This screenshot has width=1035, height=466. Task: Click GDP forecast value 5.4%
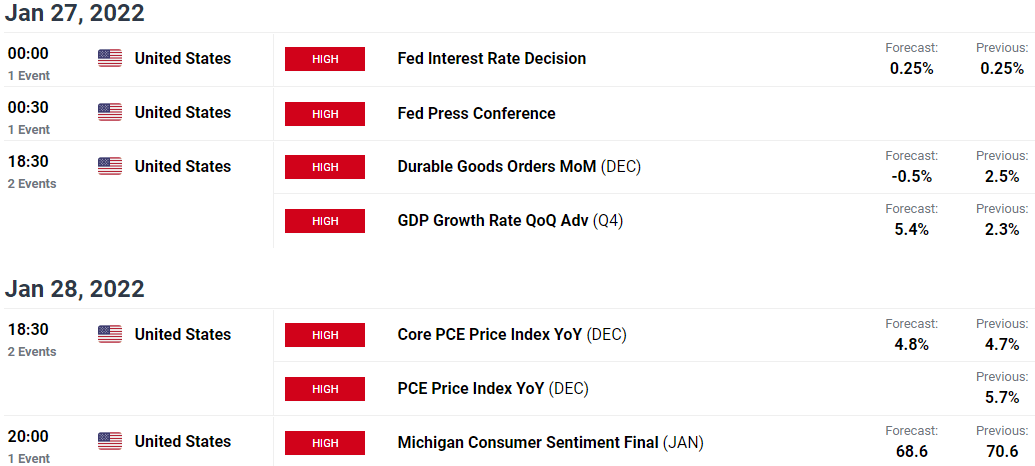pos(912,230)
